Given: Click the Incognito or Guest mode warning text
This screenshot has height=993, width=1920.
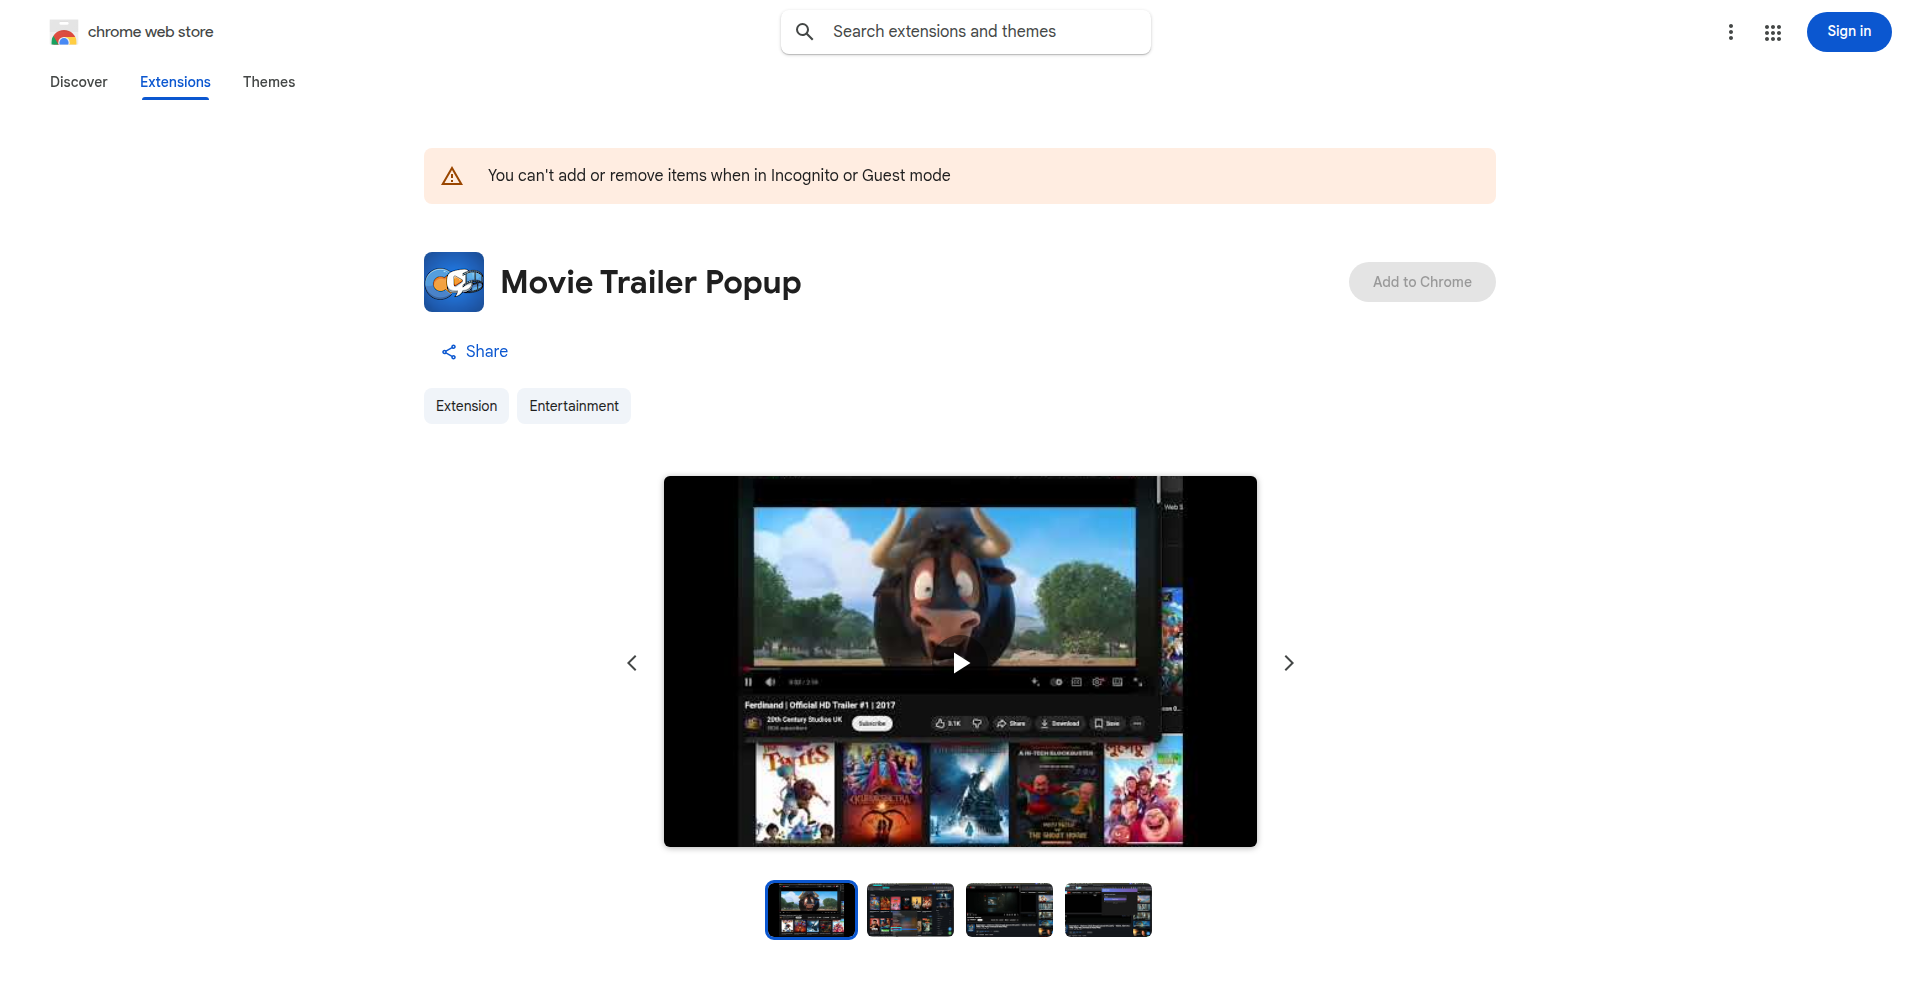Looking at the screenshot, I should (x=719, y=176).
